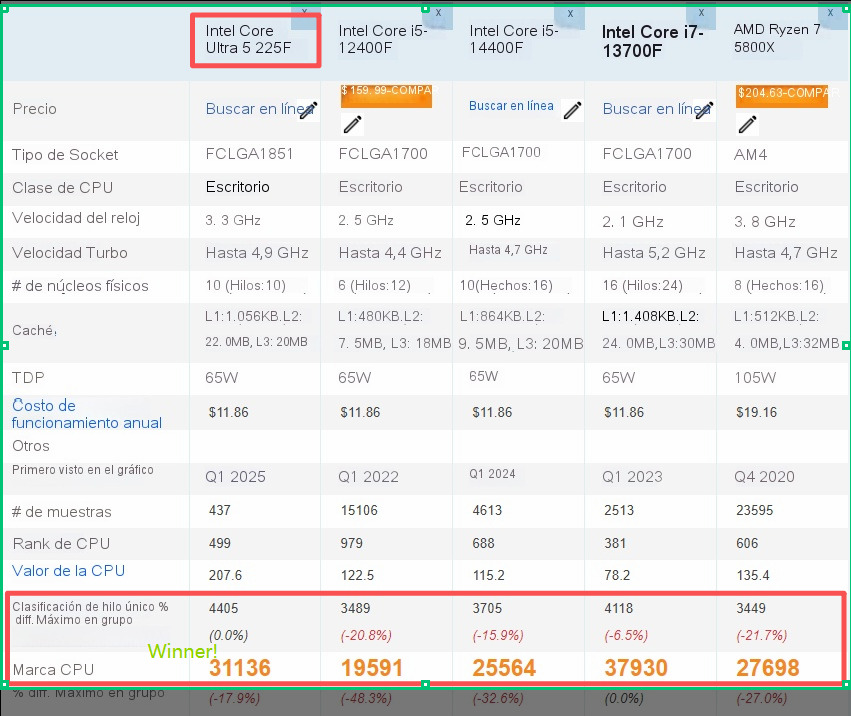Select the CPU value 207.6 cell
This screenshot has height=716, width=851.
225,575
